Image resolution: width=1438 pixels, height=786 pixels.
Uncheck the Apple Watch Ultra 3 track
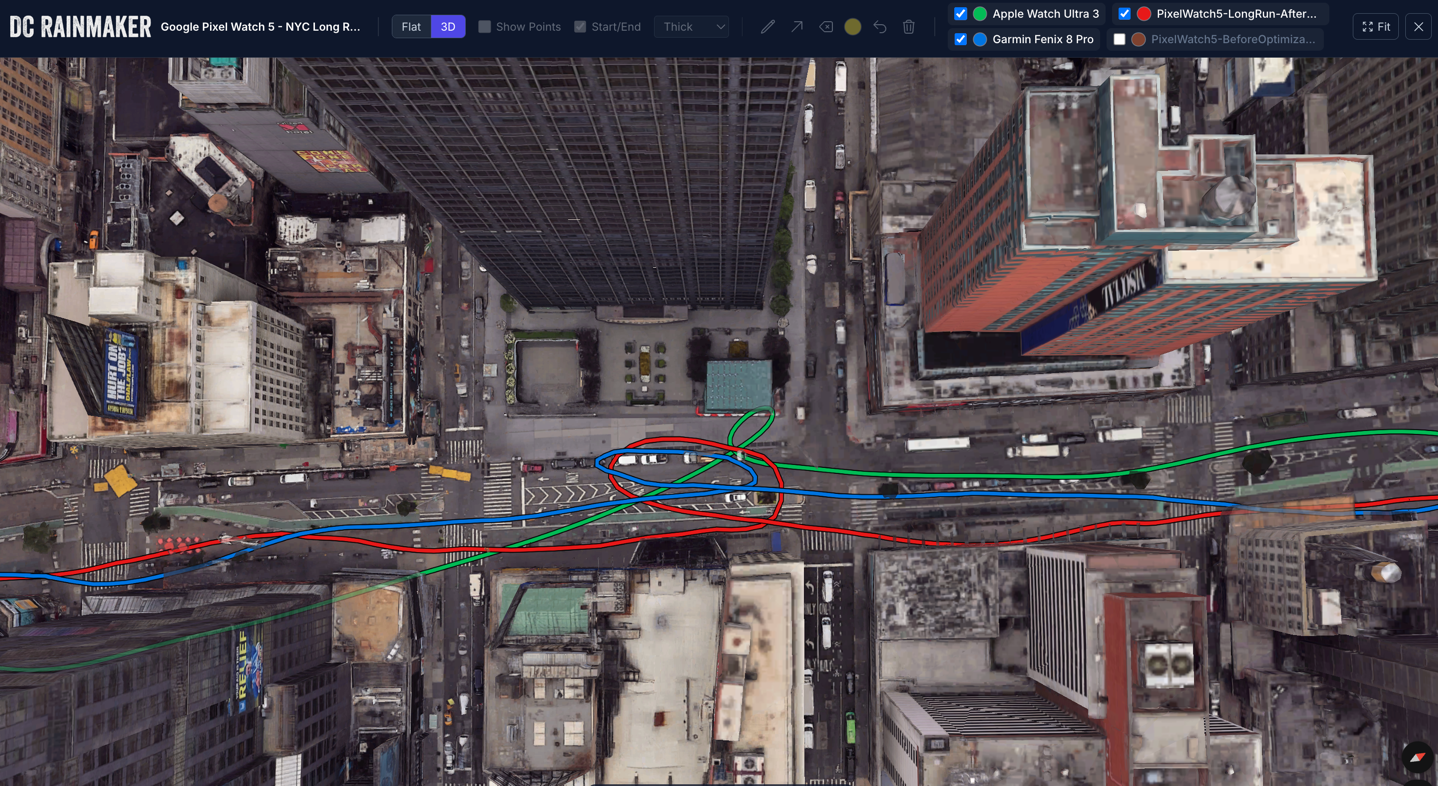[x=960, y=14]
